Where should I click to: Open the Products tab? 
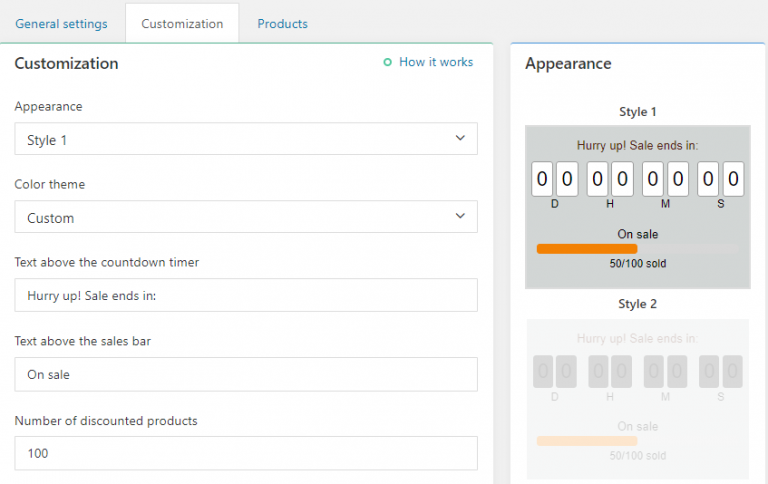(x=282, y=23)
